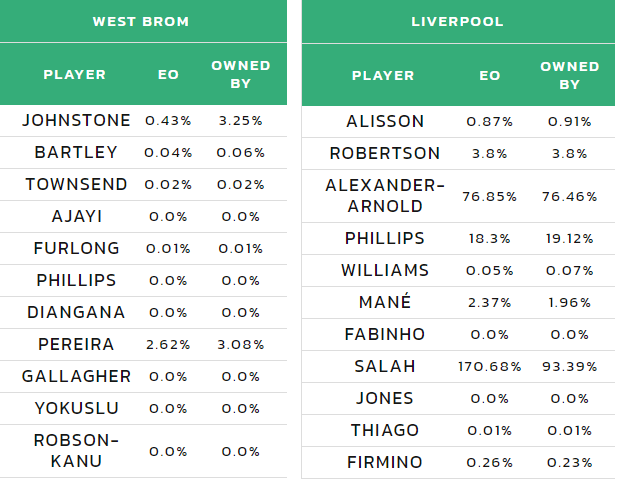Image resolution: width=620 pixels, height=481 pixels.
Task: Click Liverpool OWNED BY column header
Action: [x=570, y=76]
